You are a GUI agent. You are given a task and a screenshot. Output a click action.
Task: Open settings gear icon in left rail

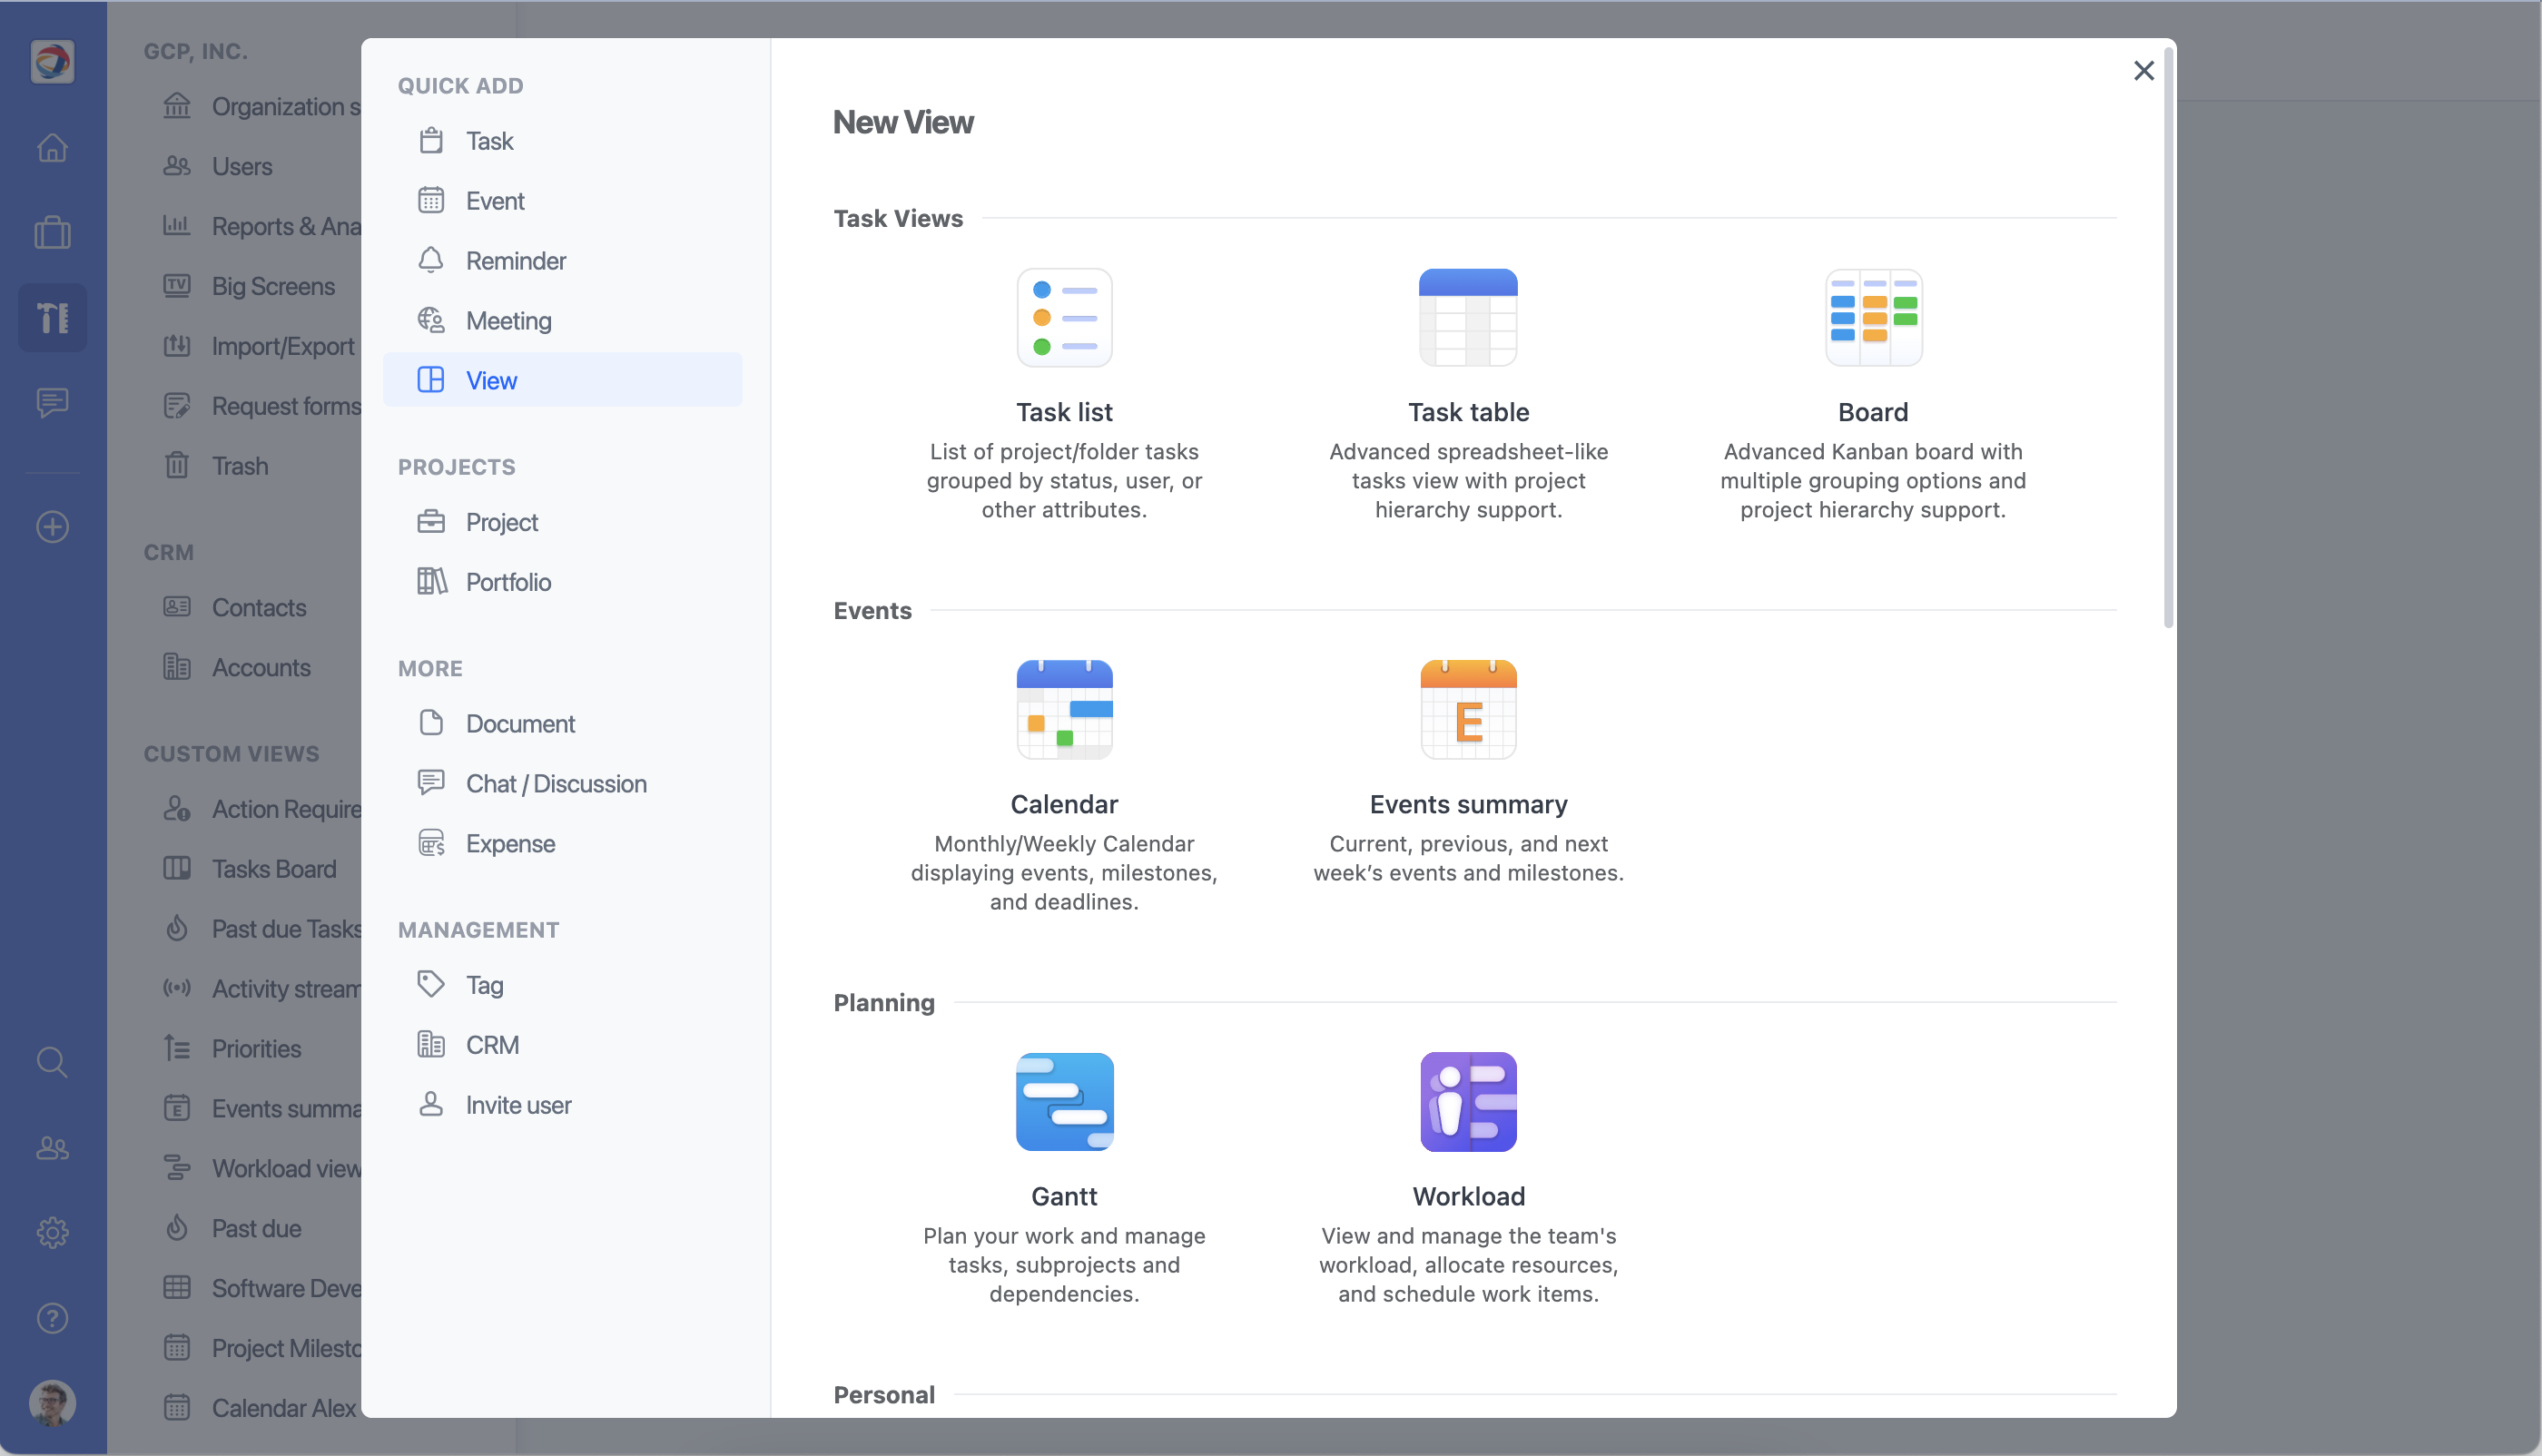(x=52, y=1232)
